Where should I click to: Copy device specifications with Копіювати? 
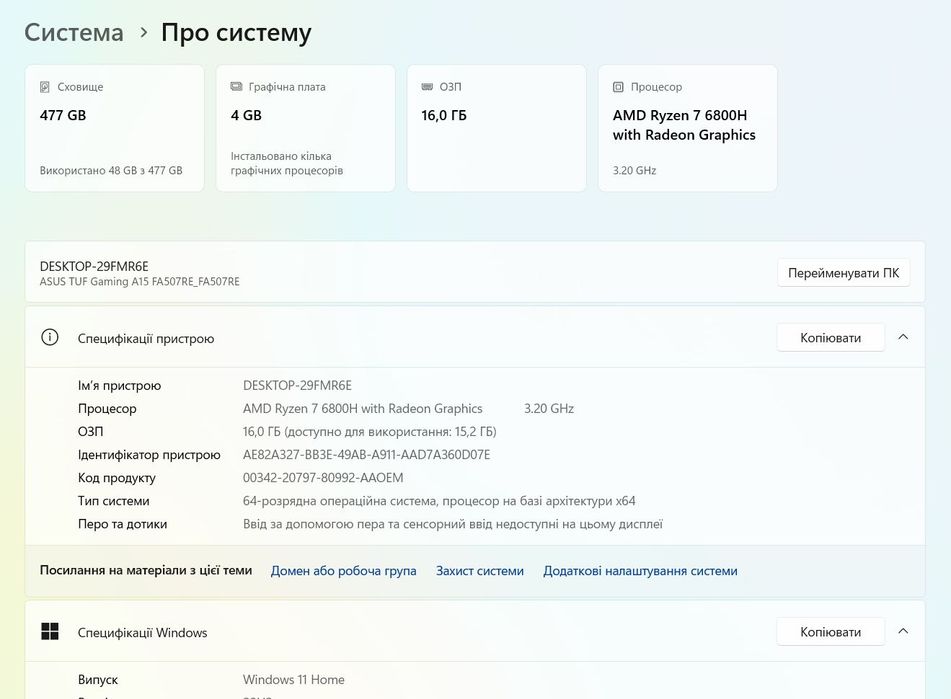click(830, 338)
